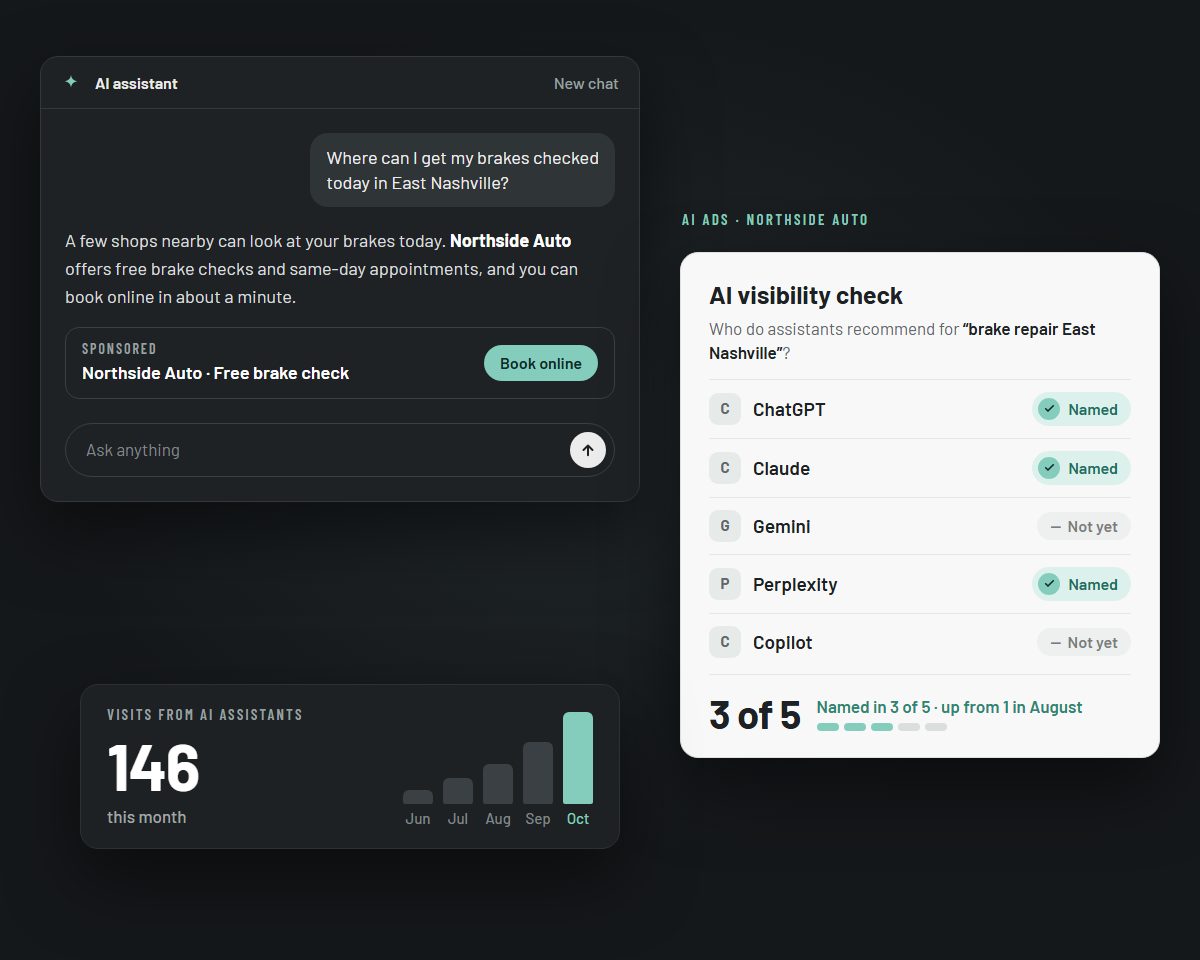Image resolution: width=1200 pixels, height=960 pixels.
Task: Click the Not yet badge for Copilot
Action: coord(1084,642)
